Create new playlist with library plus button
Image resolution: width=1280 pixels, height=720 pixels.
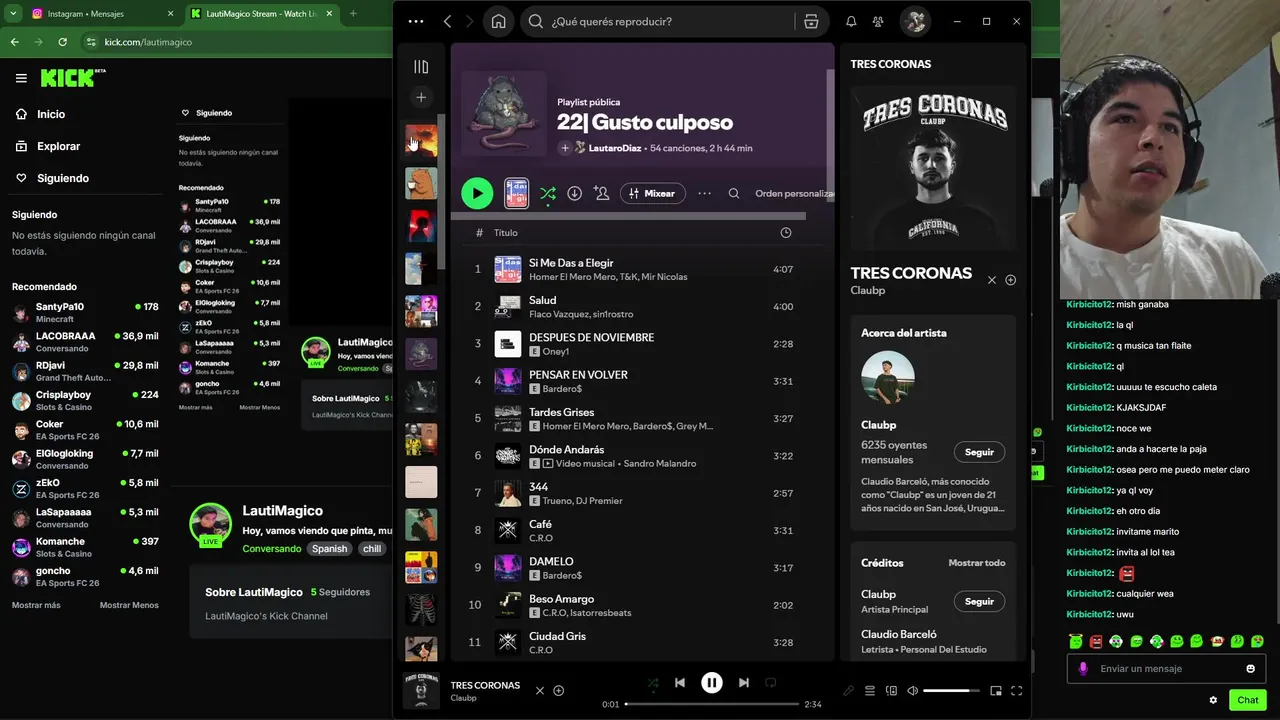pyautogui.click(x=421, y=97)
